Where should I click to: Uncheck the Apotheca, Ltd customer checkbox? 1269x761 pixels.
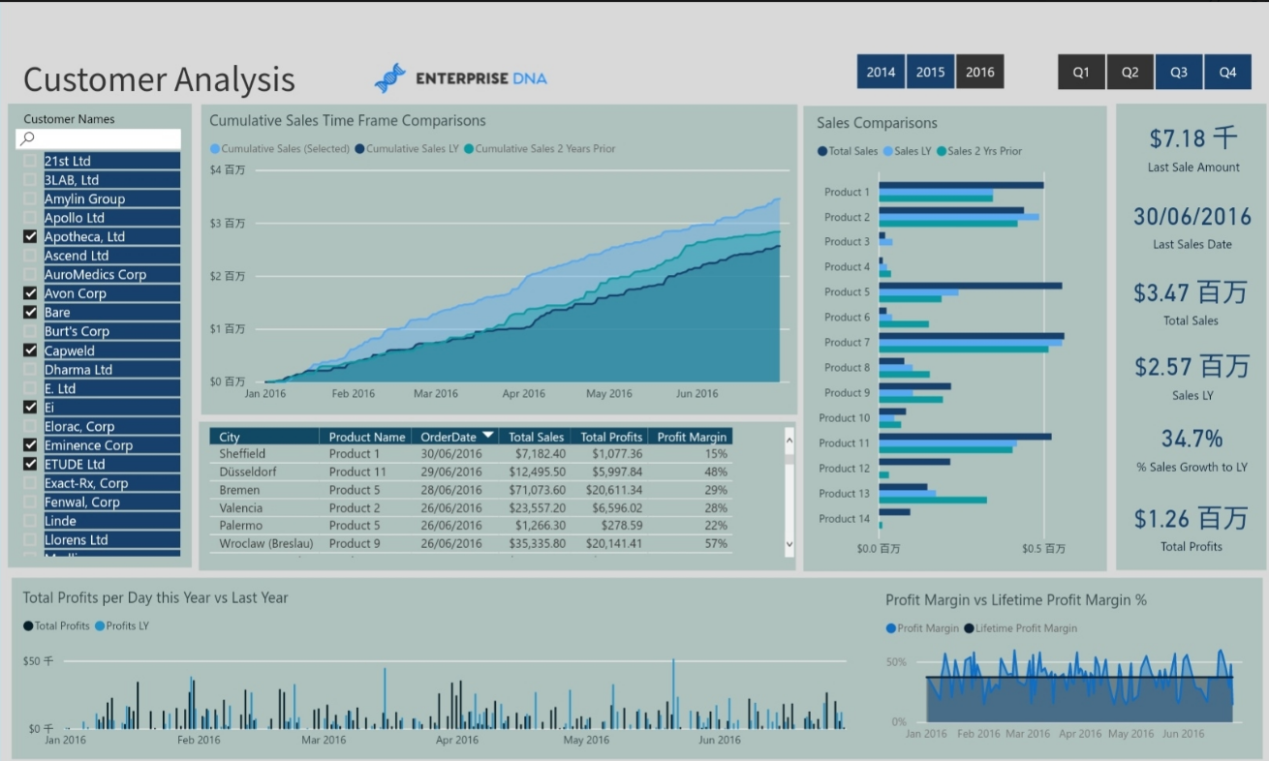[30, 237]
